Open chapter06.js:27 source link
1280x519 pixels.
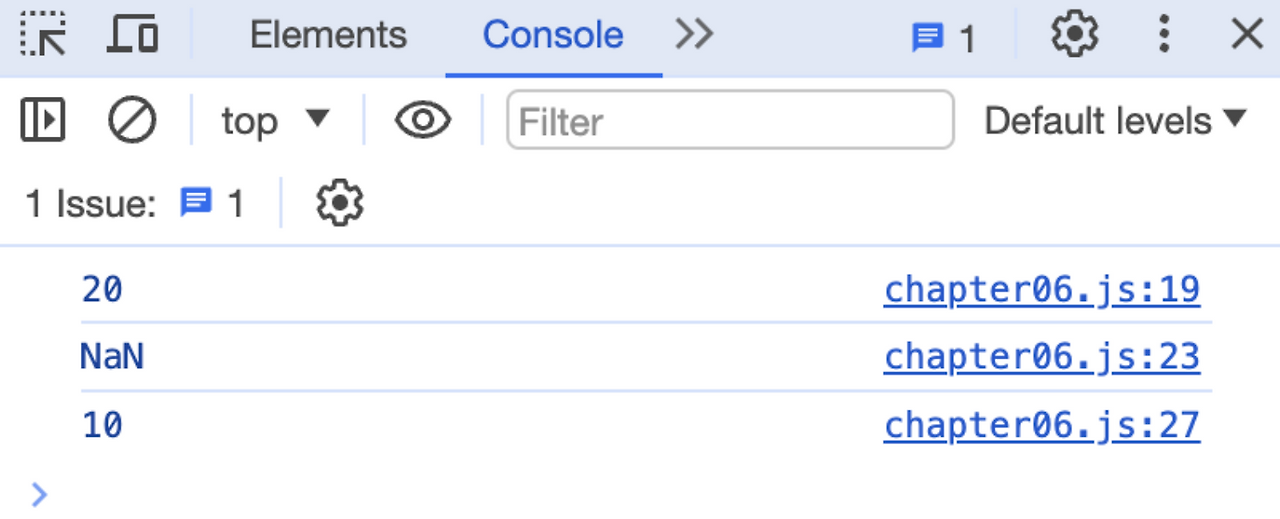(1042, 425)
